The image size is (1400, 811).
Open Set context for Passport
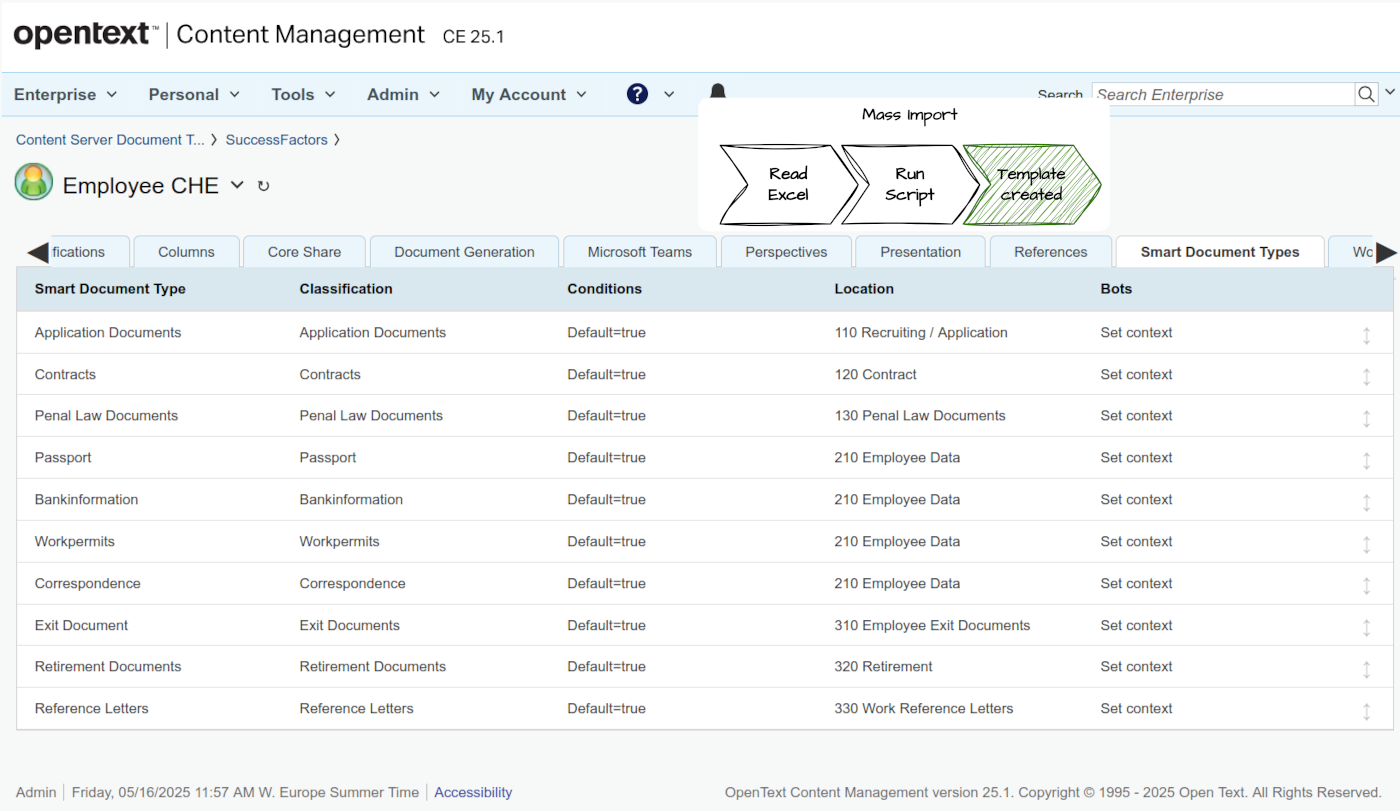click(1136, 457)
